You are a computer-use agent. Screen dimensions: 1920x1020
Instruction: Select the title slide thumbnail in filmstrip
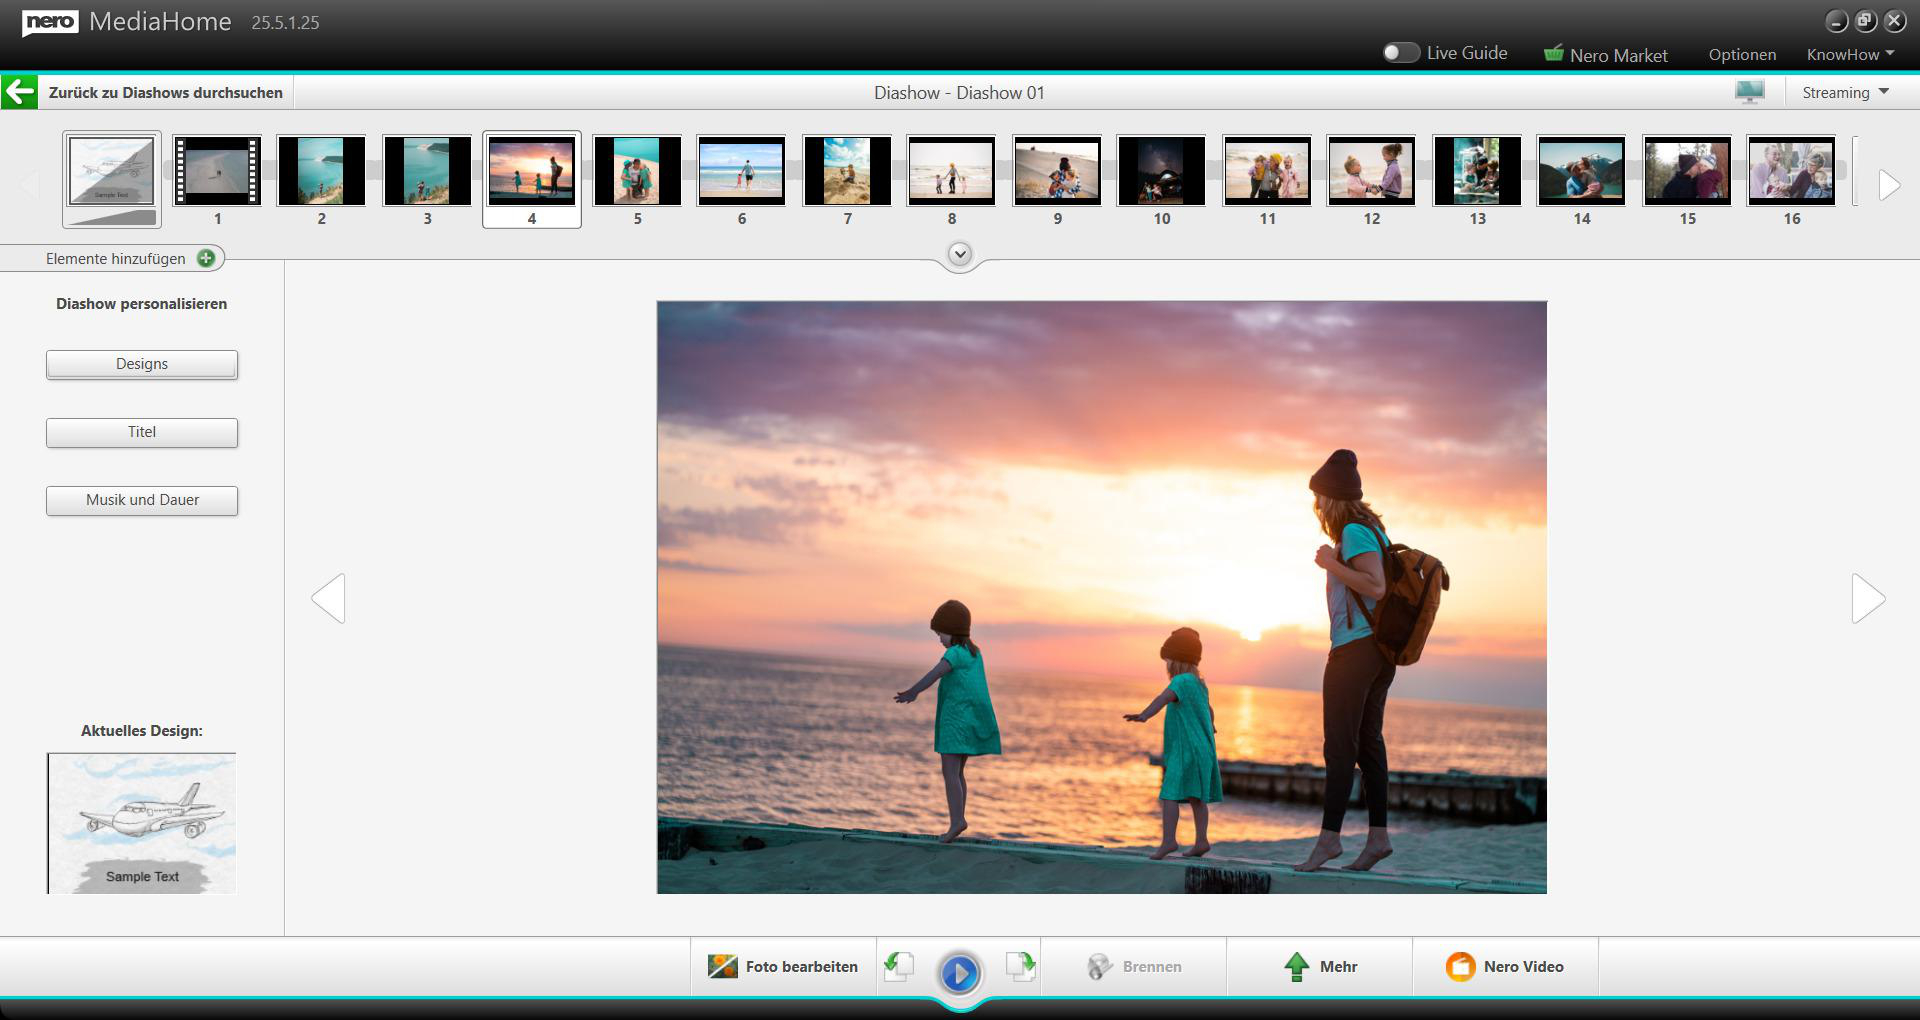(x=112, y=179)
